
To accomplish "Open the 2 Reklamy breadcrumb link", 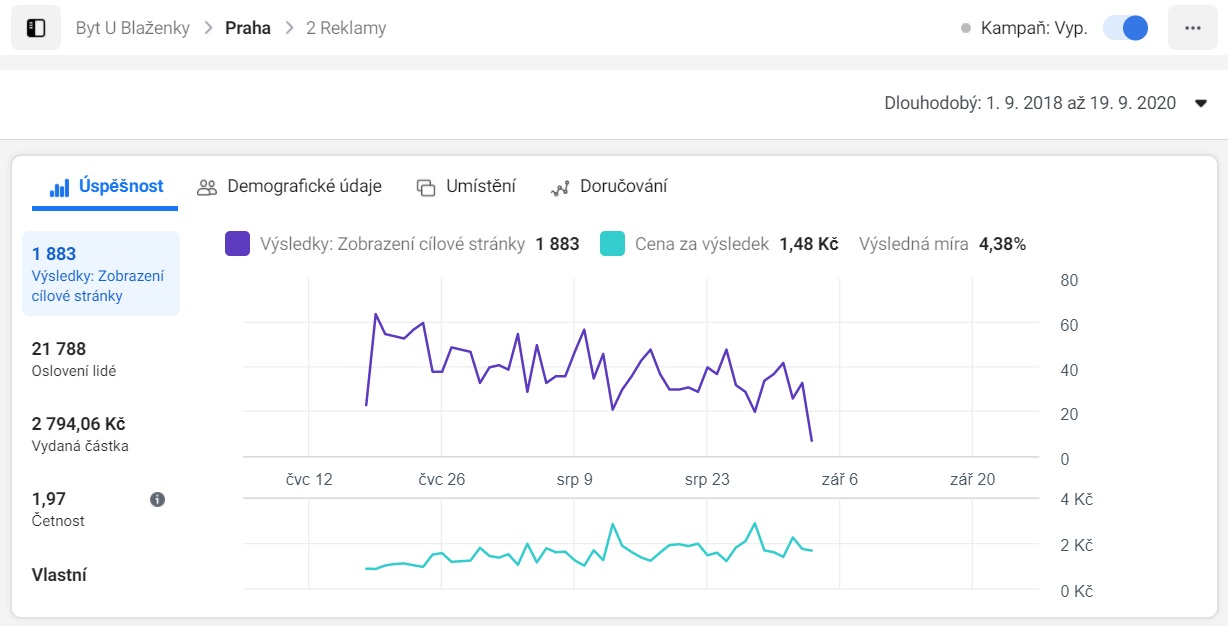I will click(346, 28).
